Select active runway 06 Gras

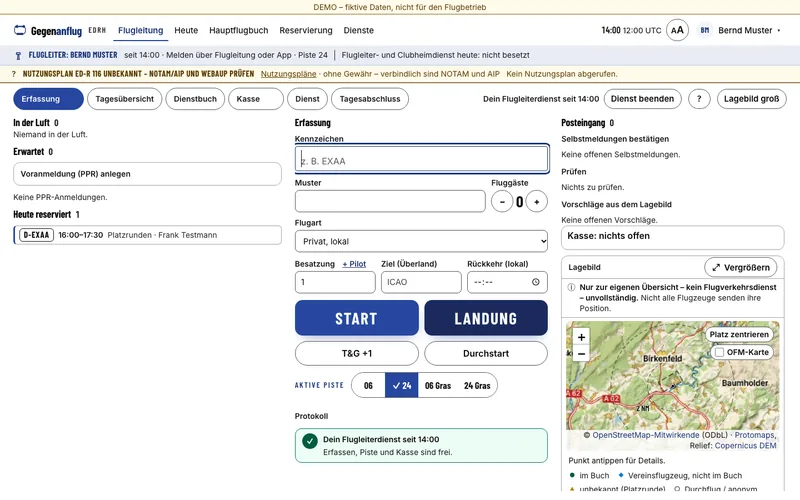438,386
